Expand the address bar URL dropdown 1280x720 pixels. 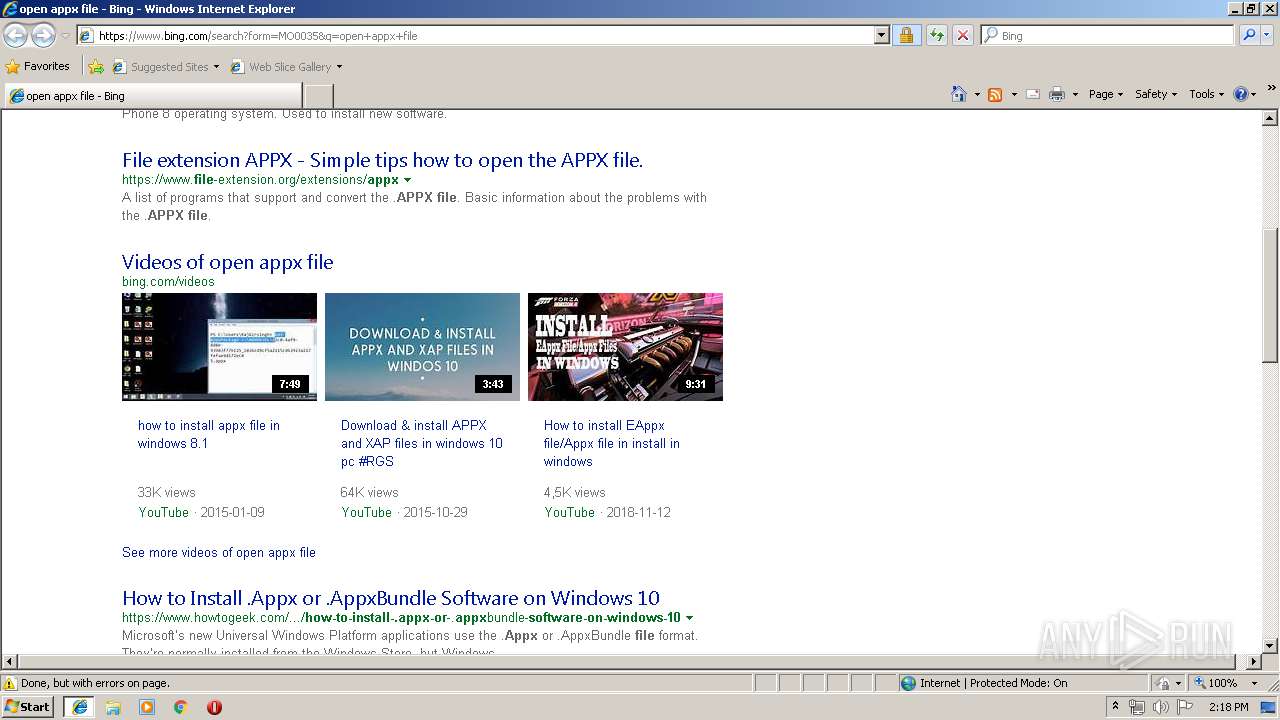(881, 35)
